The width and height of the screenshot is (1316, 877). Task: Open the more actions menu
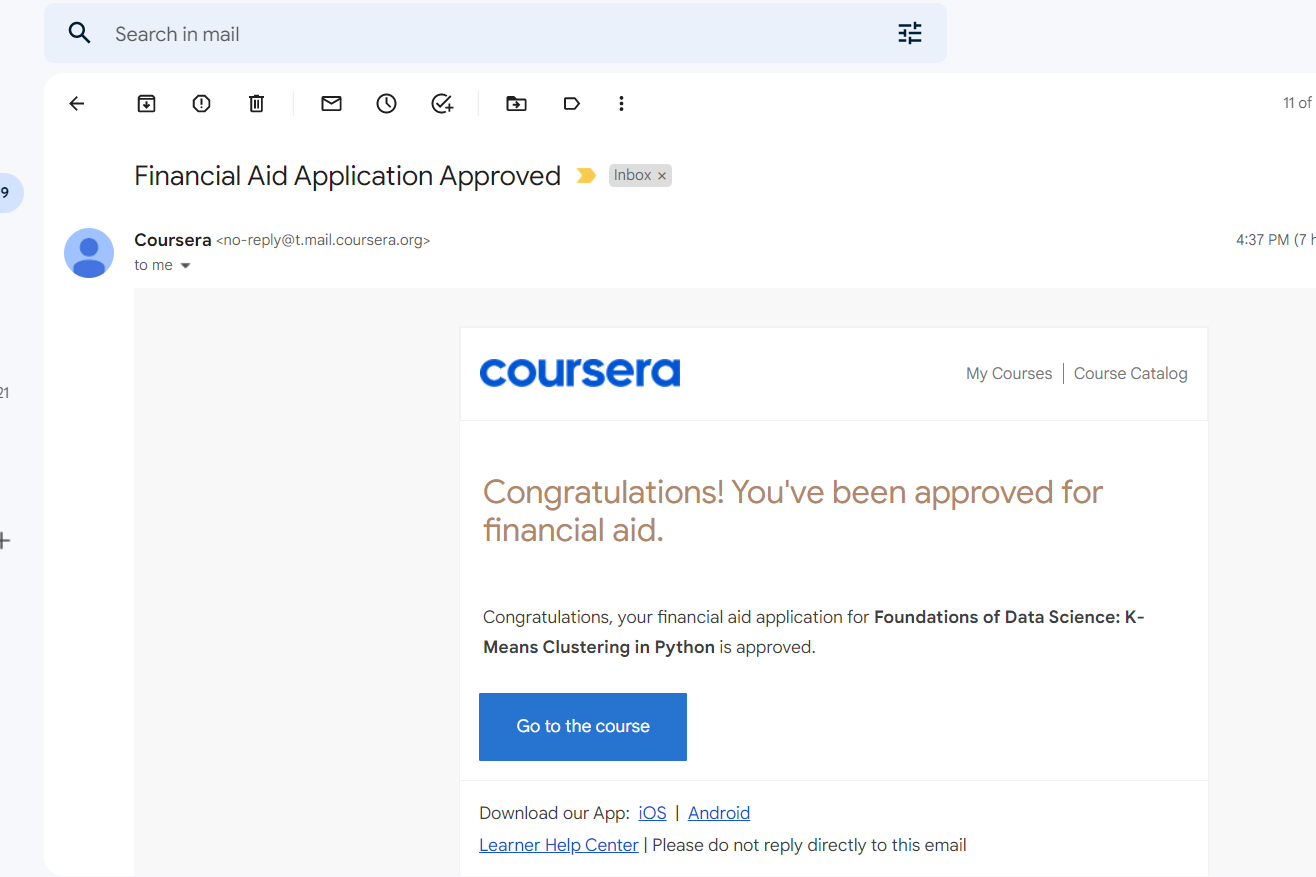(x=621, y=103)
